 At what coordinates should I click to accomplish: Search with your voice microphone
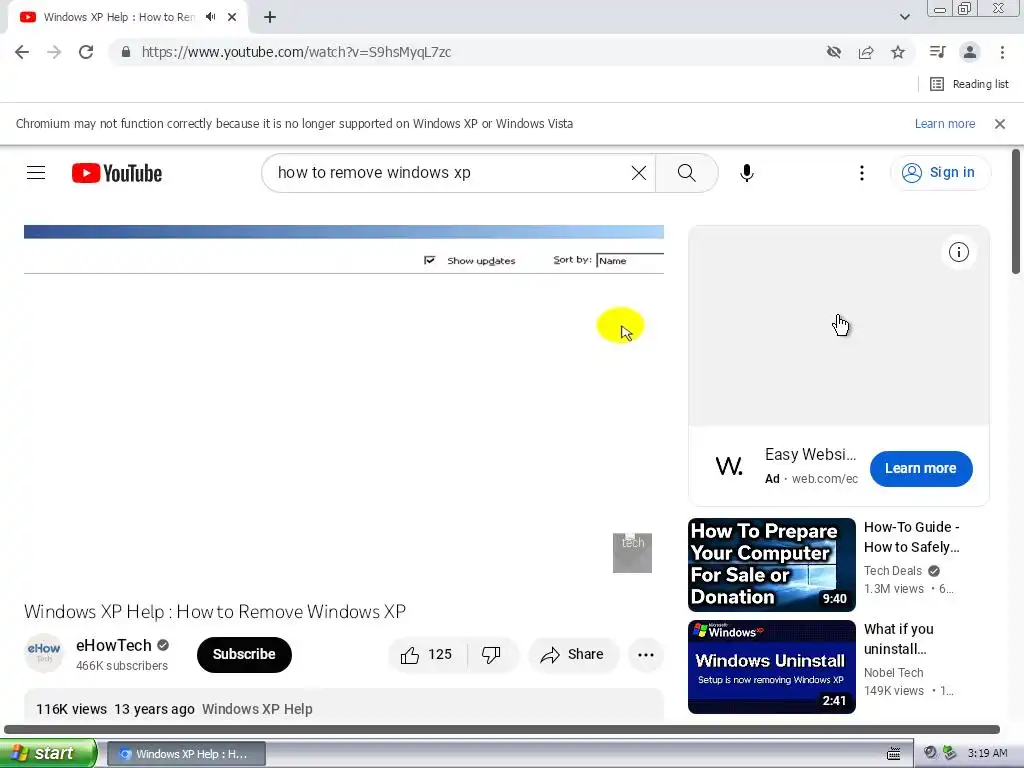click(x=746, y=173)
